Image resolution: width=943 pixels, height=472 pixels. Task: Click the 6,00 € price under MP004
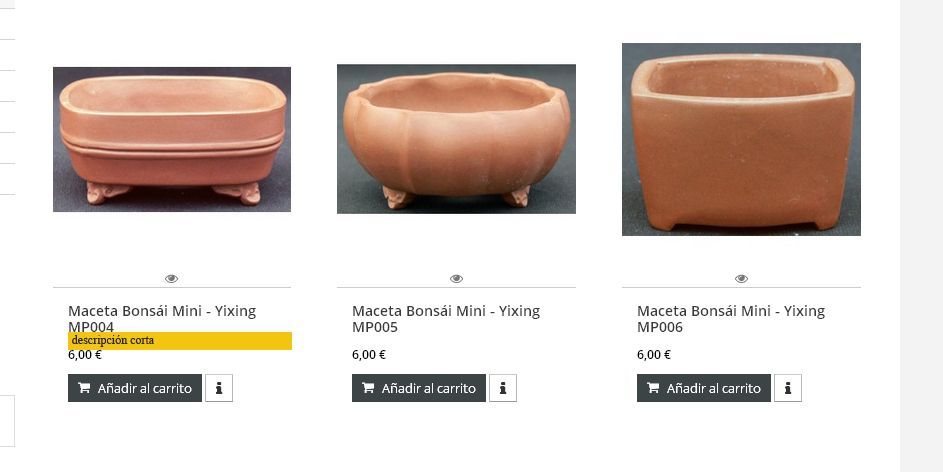[85, 355]
